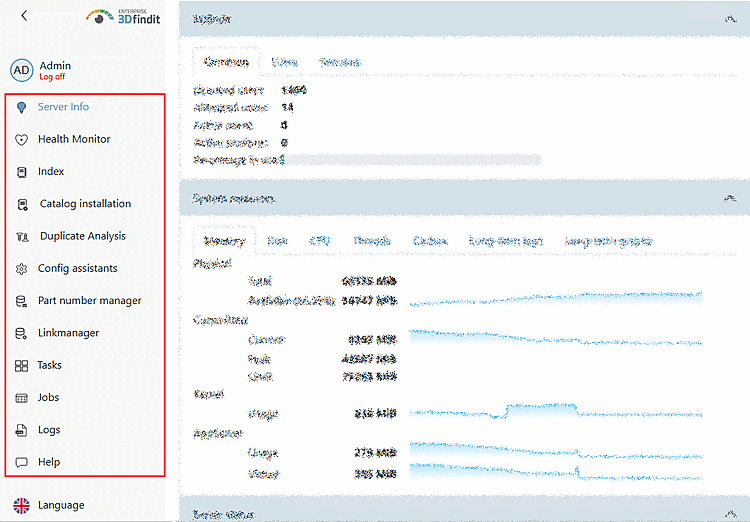
Task: Select the Common tab in top panel
Action: (226, 62)
